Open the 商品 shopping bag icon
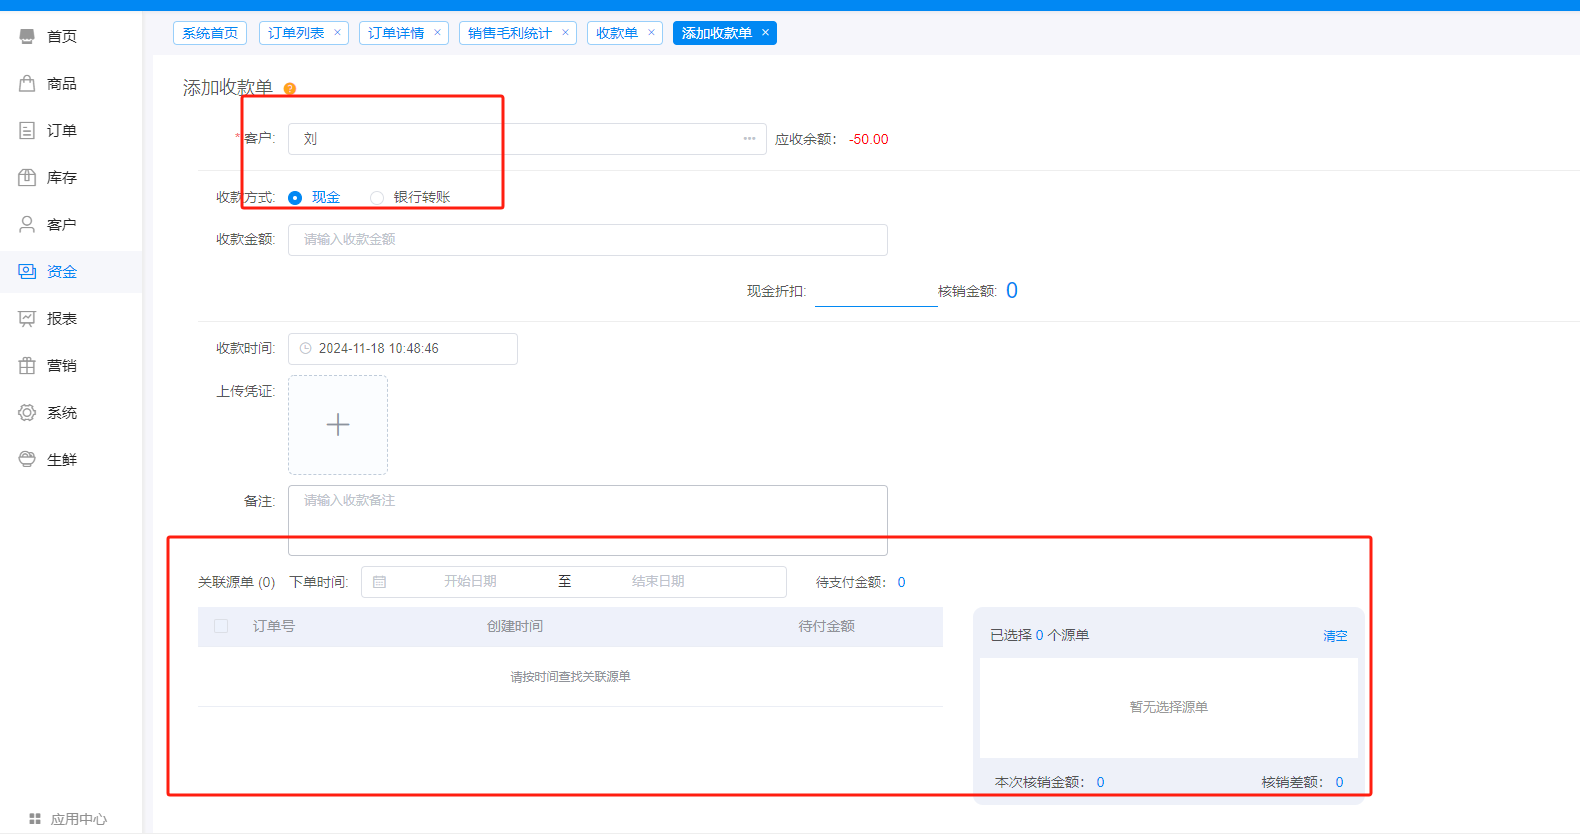The width and height of the screenshot is (1580, 837). (27, 83)
